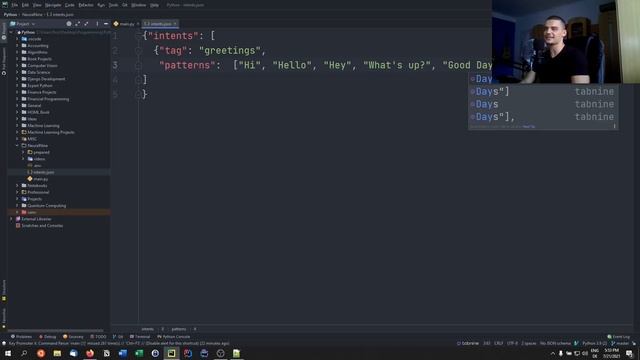
Task: Expand the Django Development folder
Action: (x=17, y=79)
